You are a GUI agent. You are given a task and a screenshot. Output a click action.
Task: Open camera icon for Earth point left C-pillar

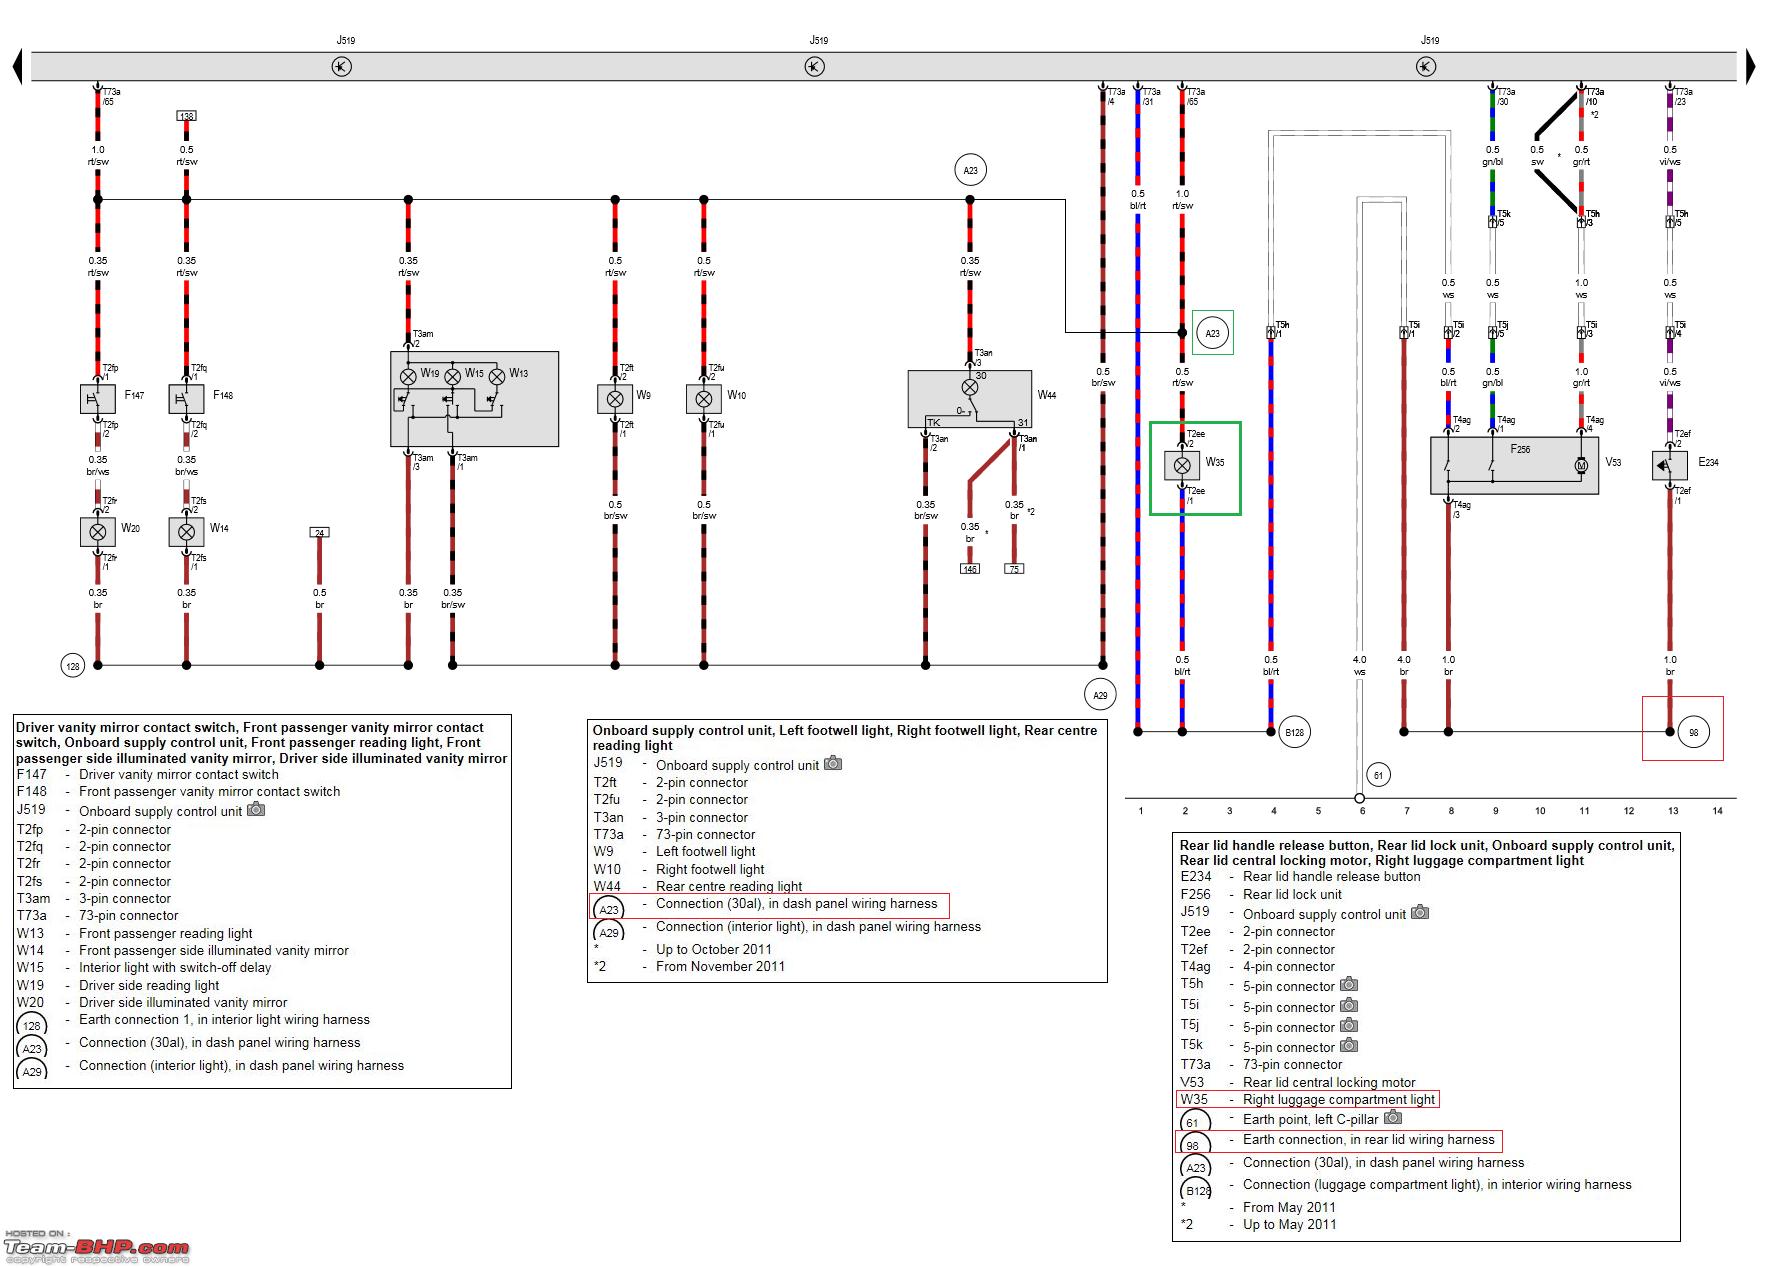[1392, 1117]
